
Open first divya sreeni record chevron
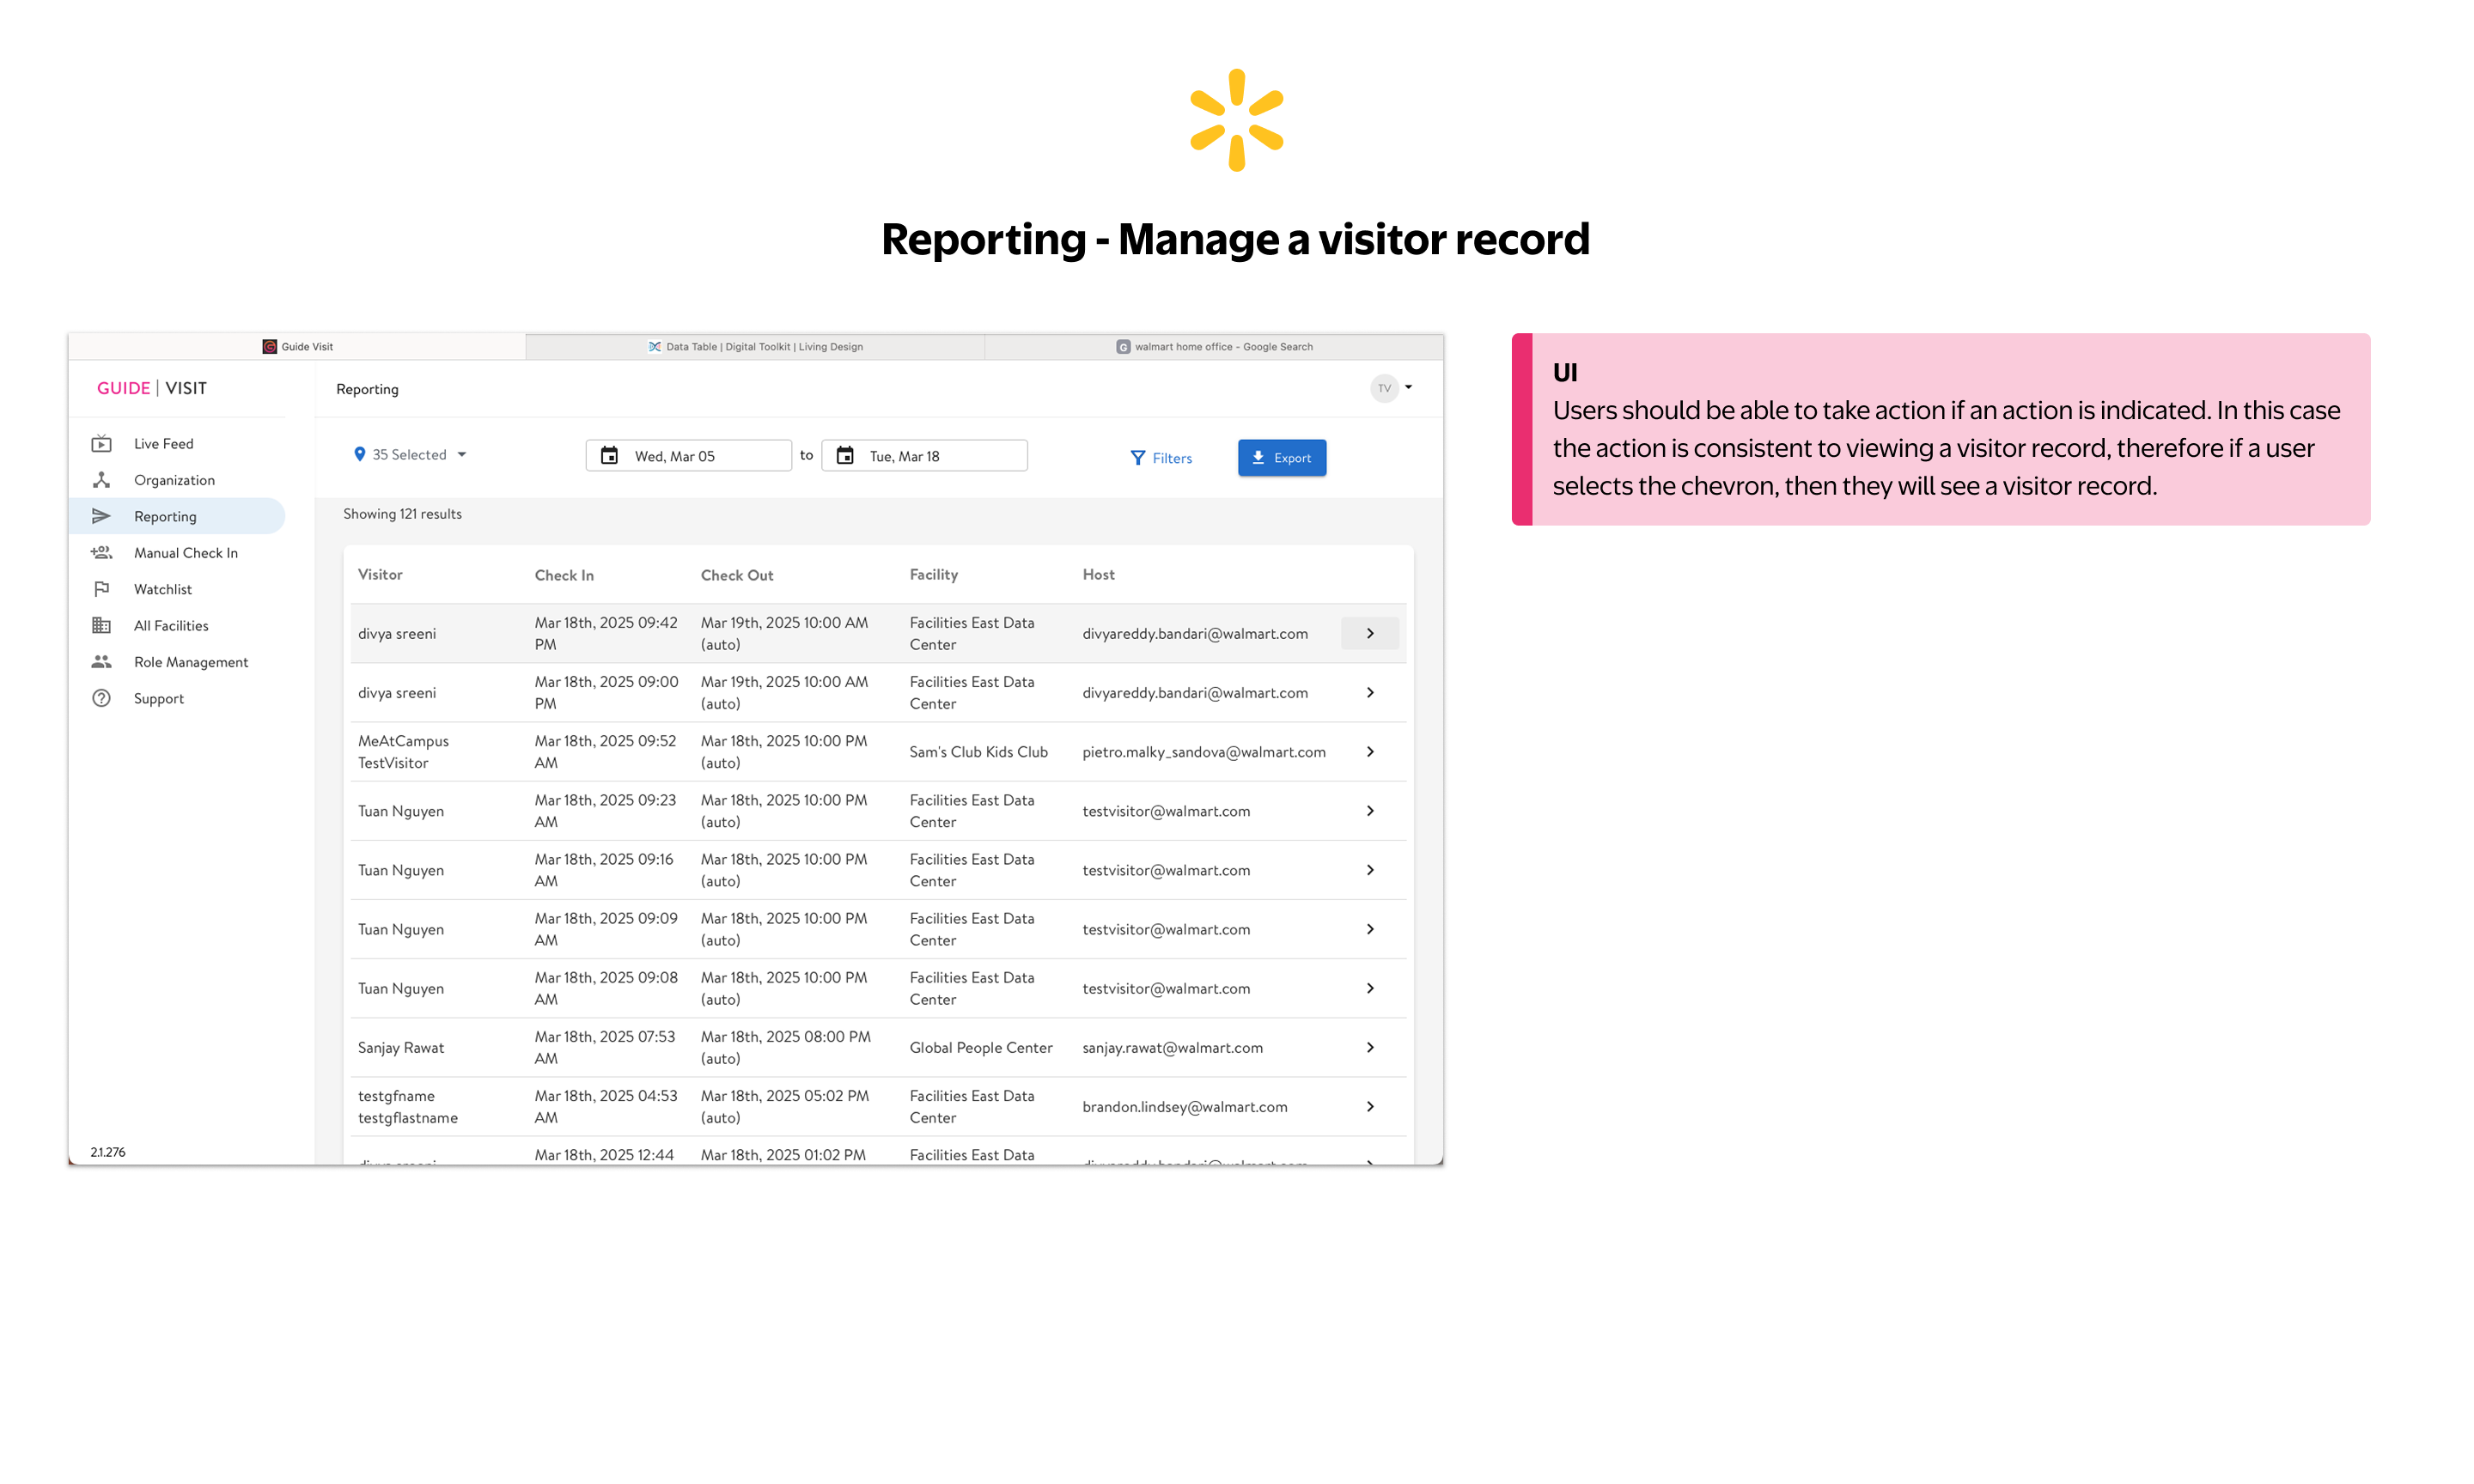coord(1370,634)
